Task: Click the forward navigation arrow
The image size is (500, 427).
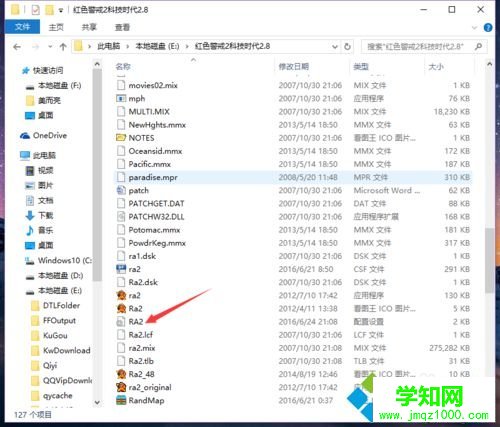Action: [35, 47]
